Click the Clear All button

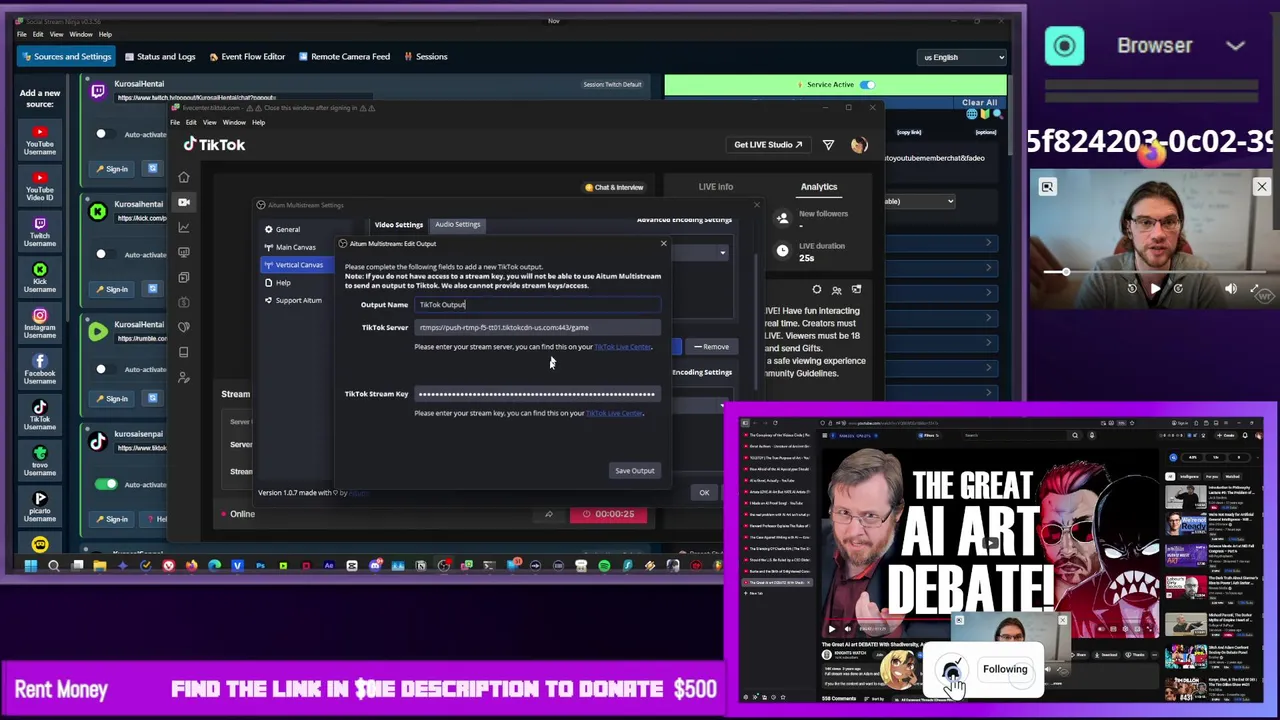[x=979, y=102]
